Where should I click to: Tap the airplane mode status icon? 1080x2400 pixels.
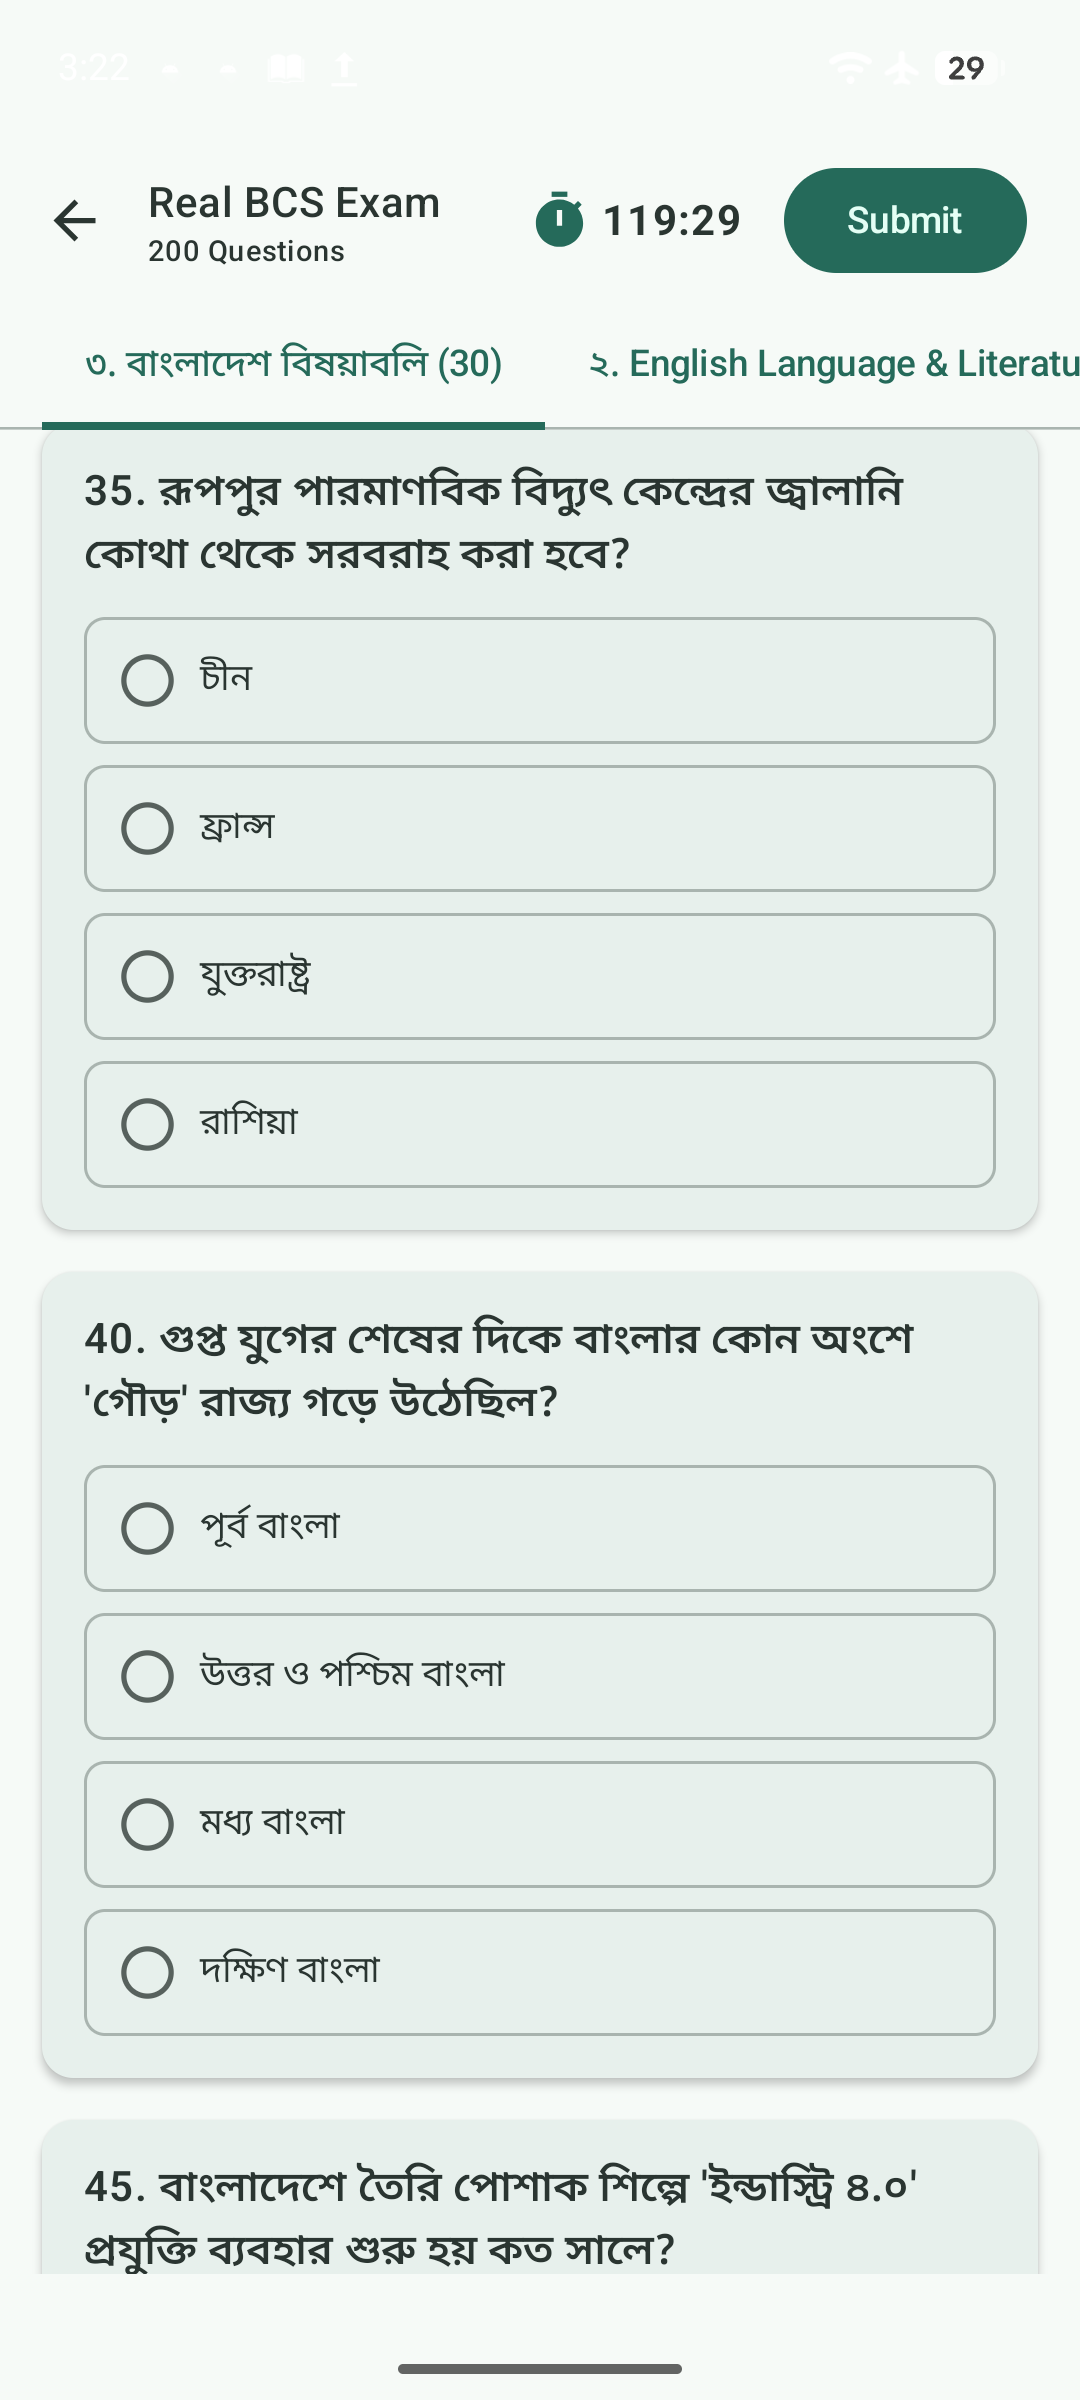coord(902,68)
